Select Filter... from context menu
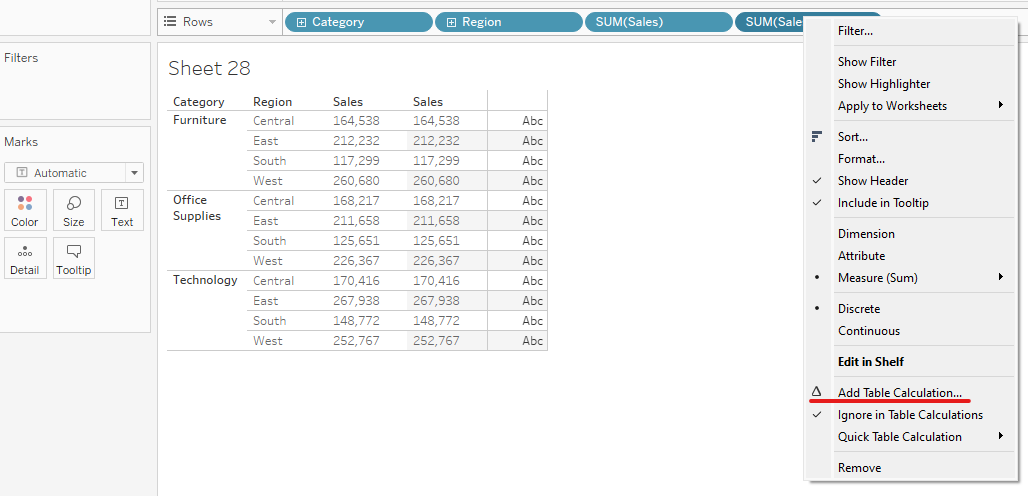 click(x=855, y=31)
